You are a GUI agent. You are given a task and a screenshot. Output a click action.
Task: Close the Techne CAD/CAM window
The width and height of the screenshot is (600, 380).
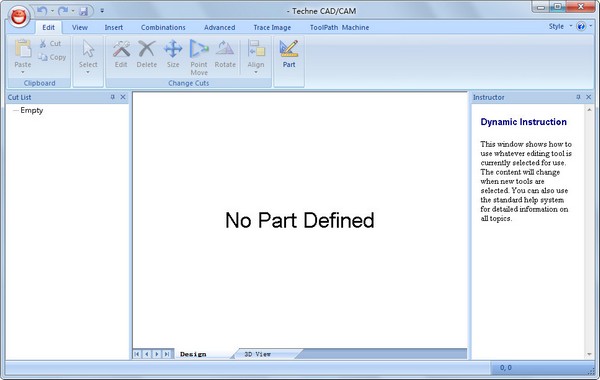[x=580, y=7]
